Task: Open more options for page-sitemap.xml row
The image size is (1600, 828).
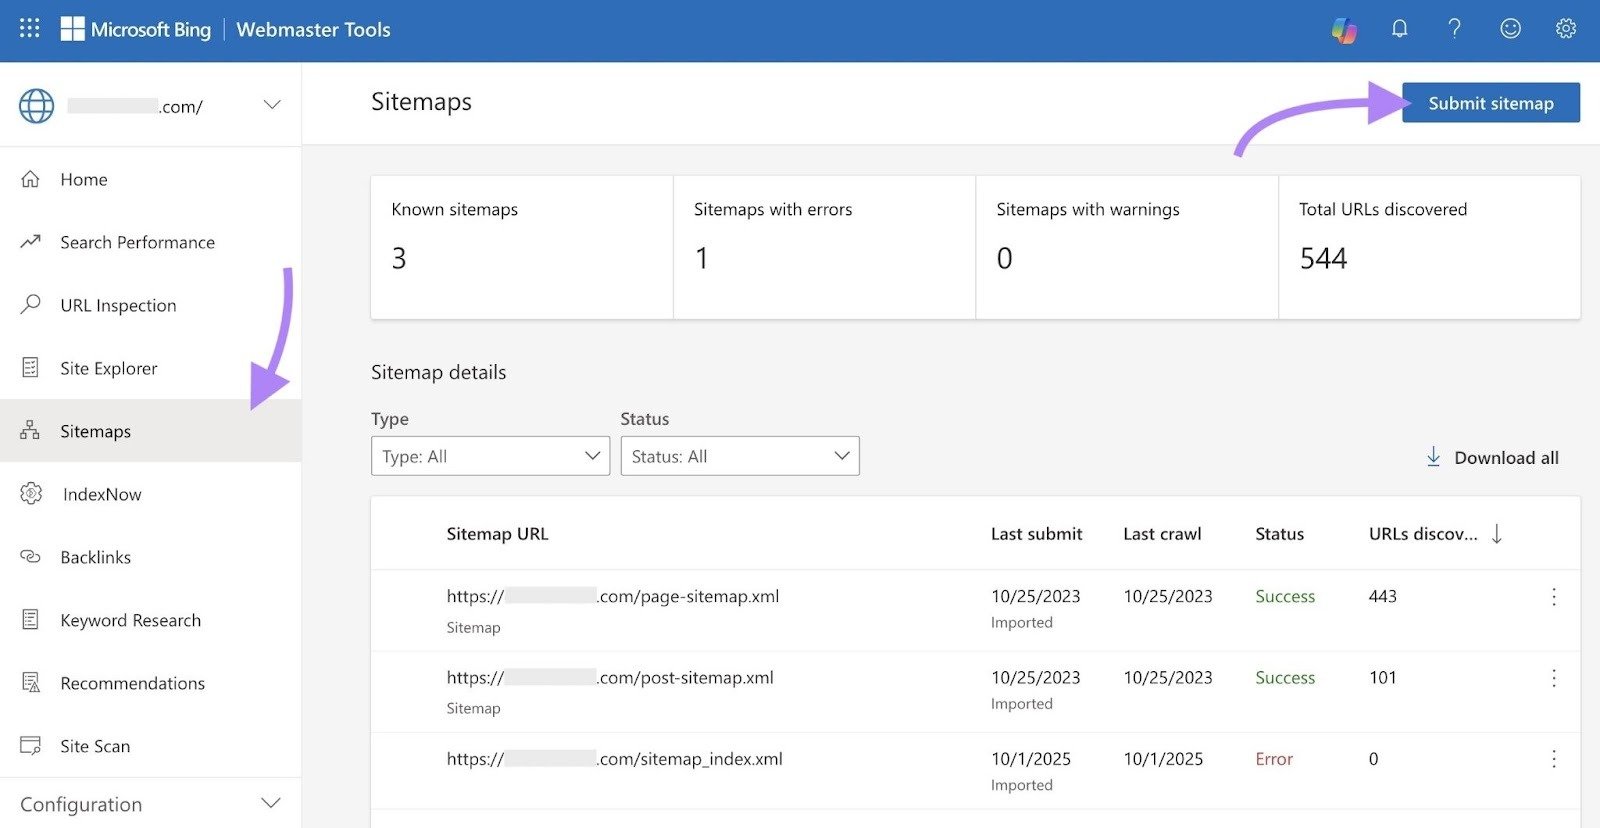Action: point(1554,597)
